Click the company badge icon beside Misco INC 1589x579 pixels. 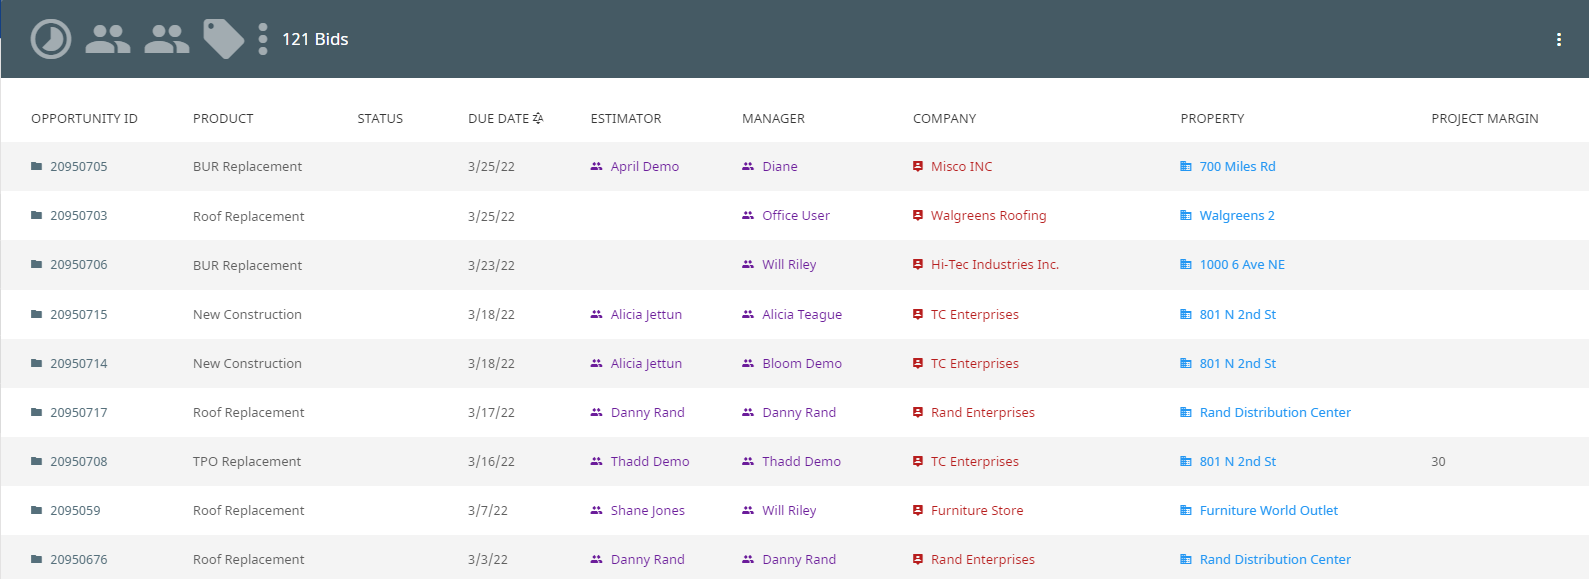click(x=918, y=166)
